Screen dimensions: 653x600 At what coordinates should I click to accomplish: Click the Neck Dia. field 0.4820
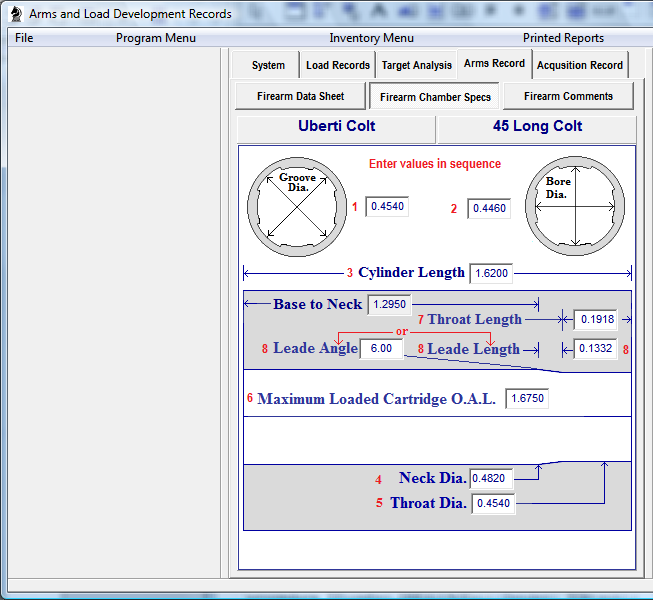(491, 478)
